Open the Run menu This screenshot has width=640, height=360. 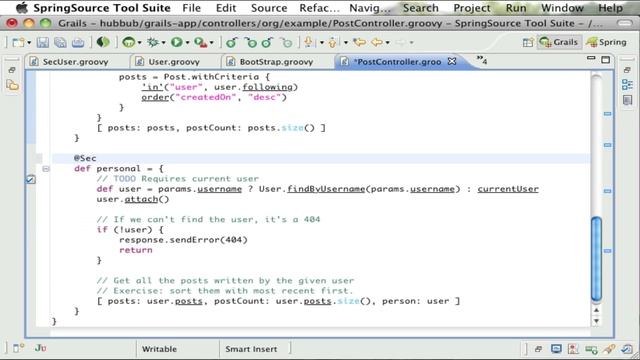point(516,8)
